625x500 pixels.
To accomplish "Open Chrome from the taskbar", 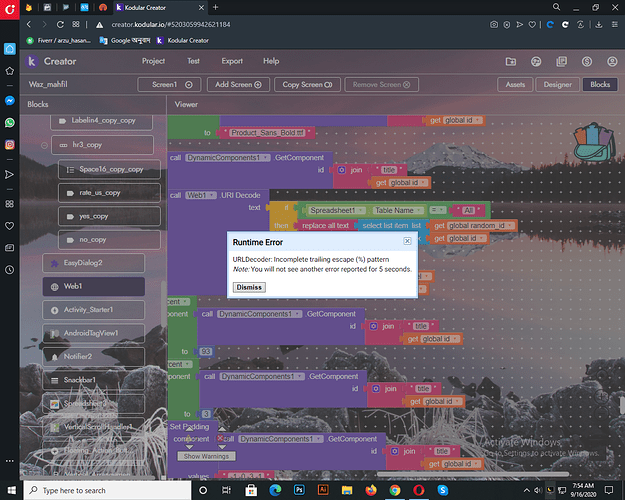I will [395, 490].
